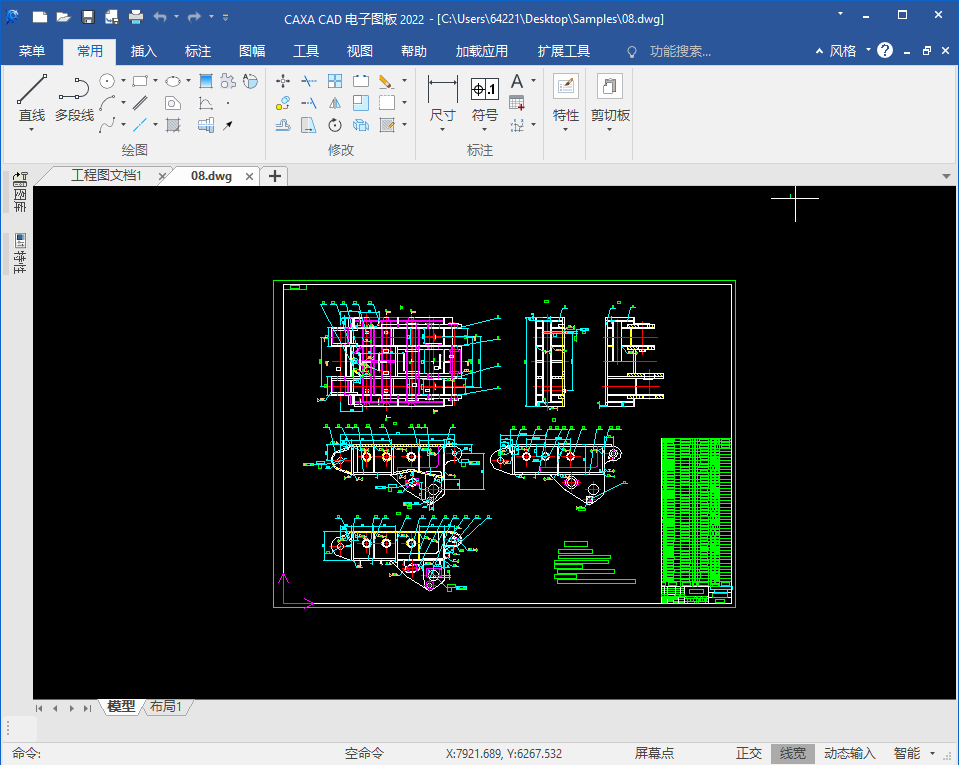Viewport: 959px width, 765px height.
Task: Switch to the 图幅 ribbon tab
Action: (x=252, y=51)
